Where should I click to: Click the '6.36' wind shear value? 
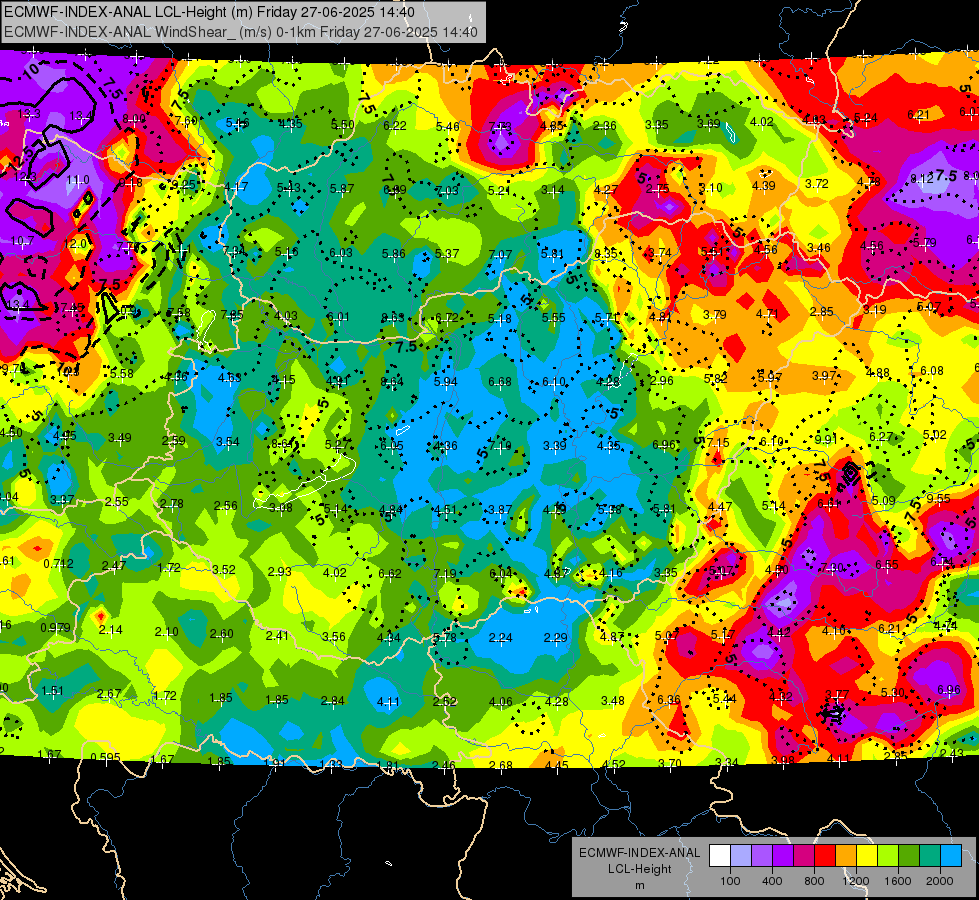pos(669,700)
